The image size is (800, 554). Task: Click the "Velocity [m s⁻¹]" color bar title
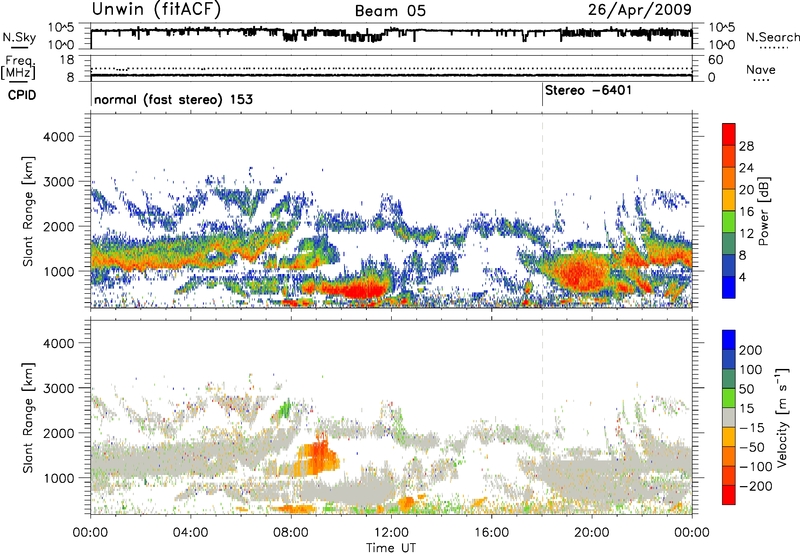782,417
